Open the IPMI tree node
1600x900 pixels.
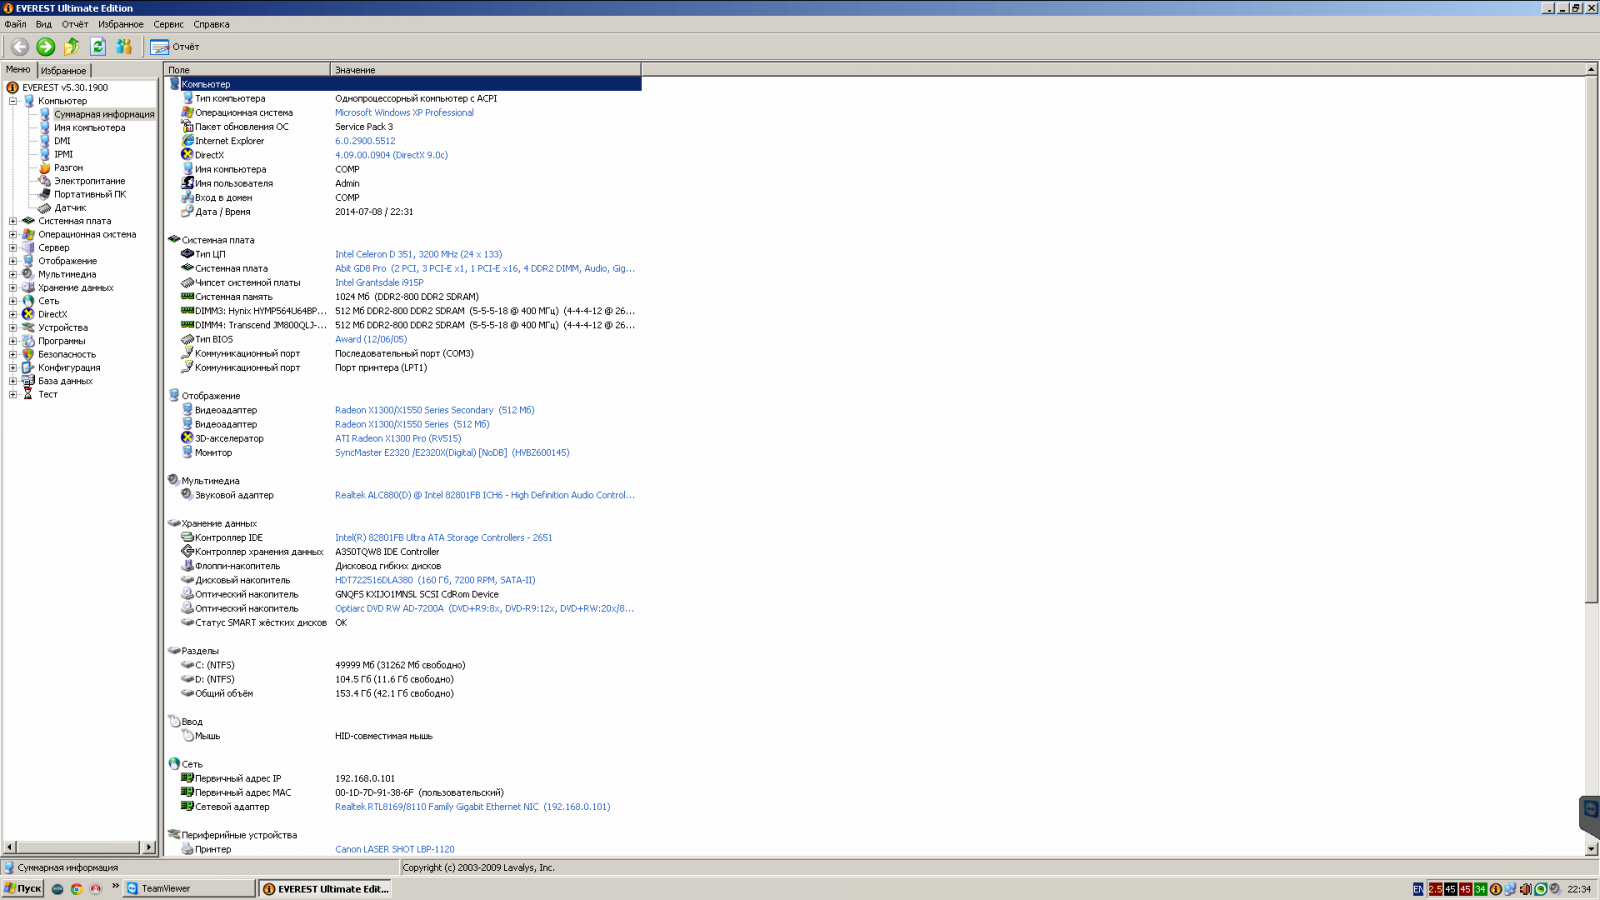63,154
